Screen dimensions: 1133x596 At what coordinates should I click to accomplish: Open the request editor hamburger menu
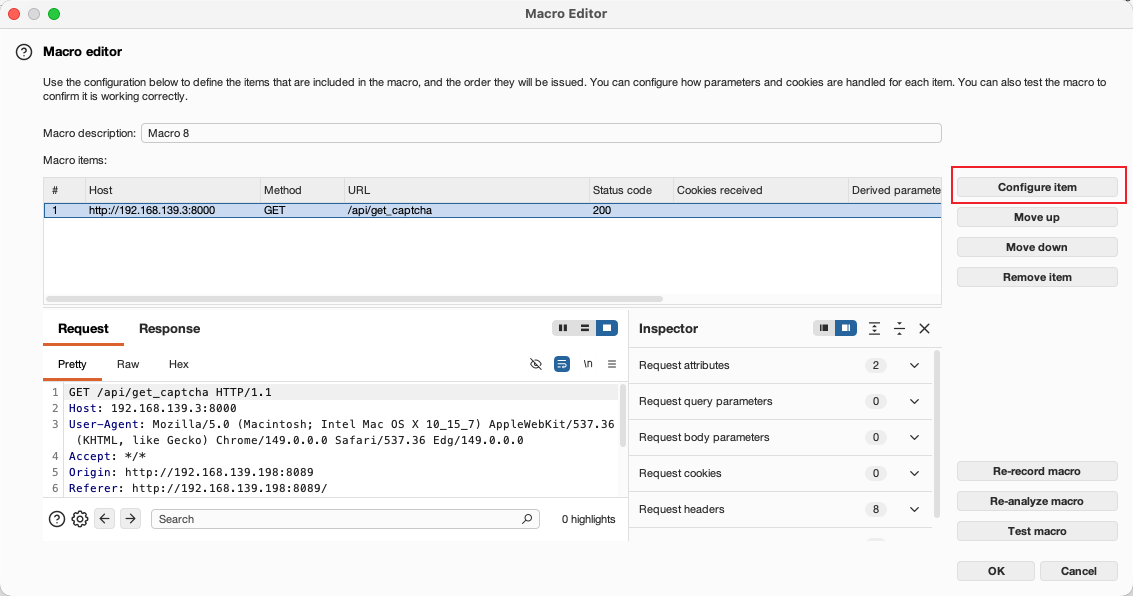pyautogui.click(x=612, y=364)
